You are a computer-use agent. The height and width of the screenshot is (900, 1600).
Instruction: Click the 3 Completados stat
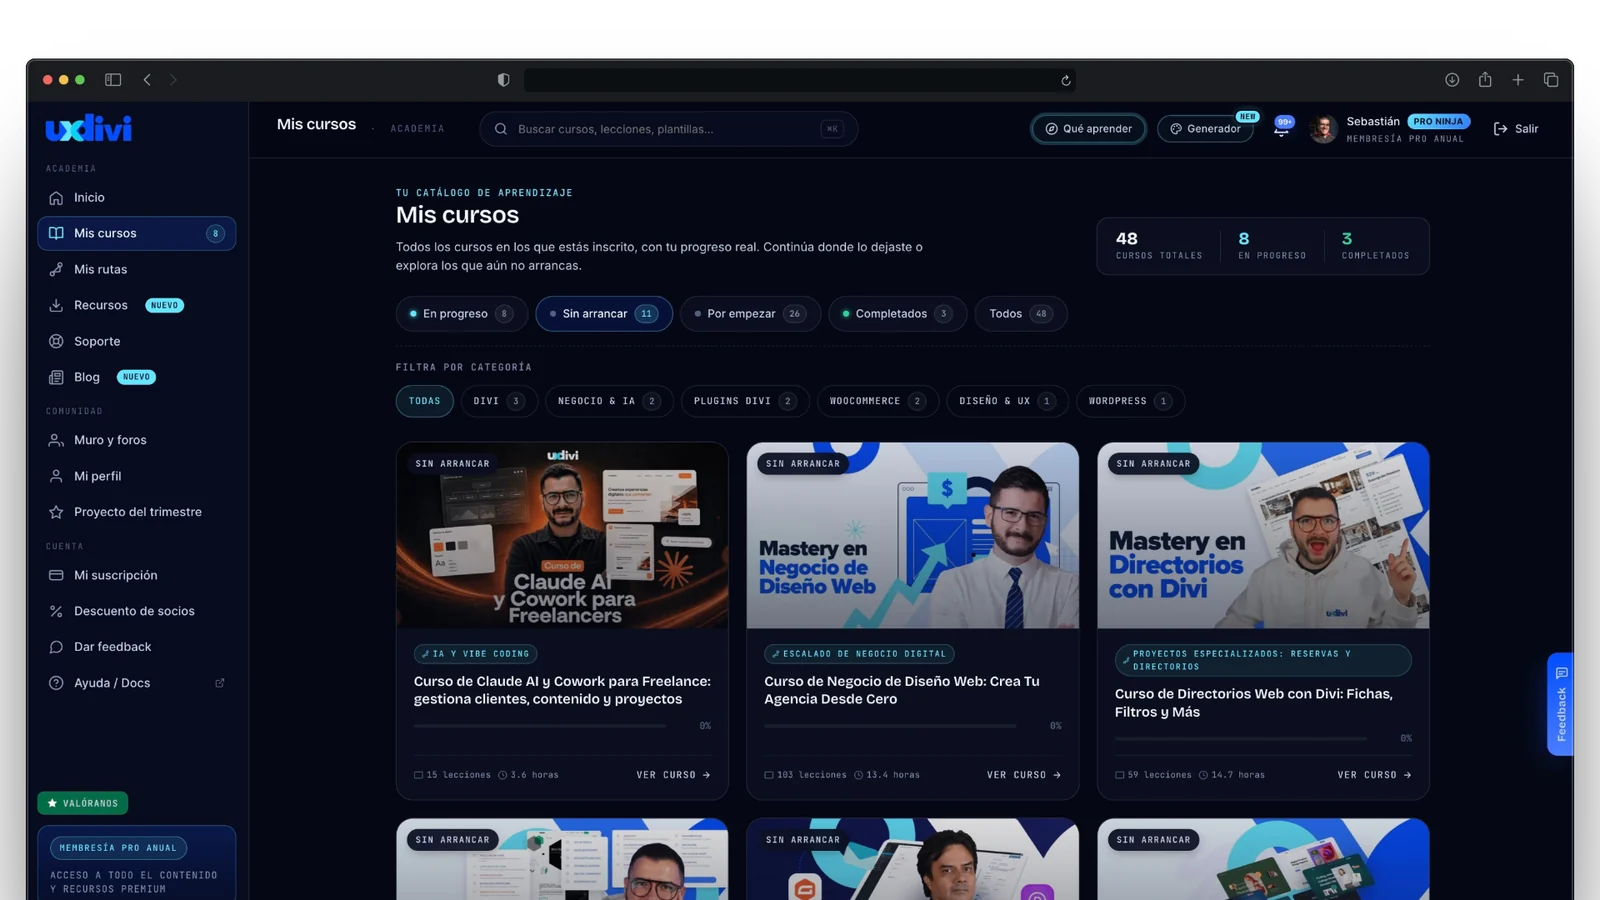tap(1376, 246)
